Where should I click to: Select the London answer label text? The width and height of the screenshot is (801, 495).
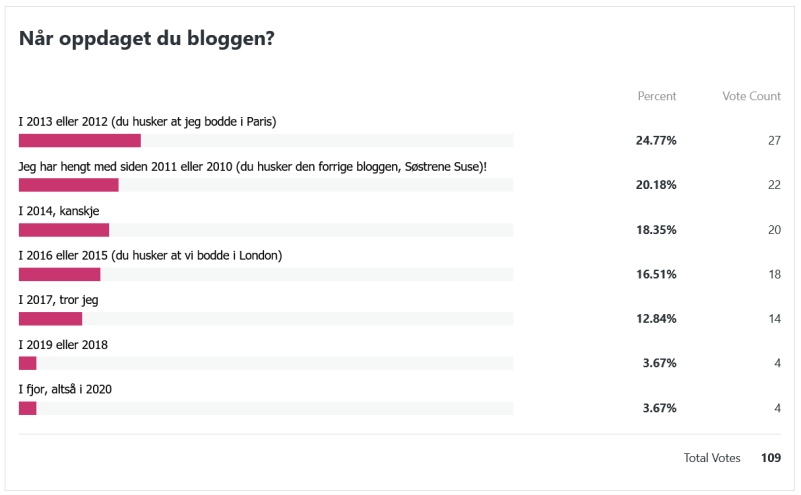[x=150, y=255]
